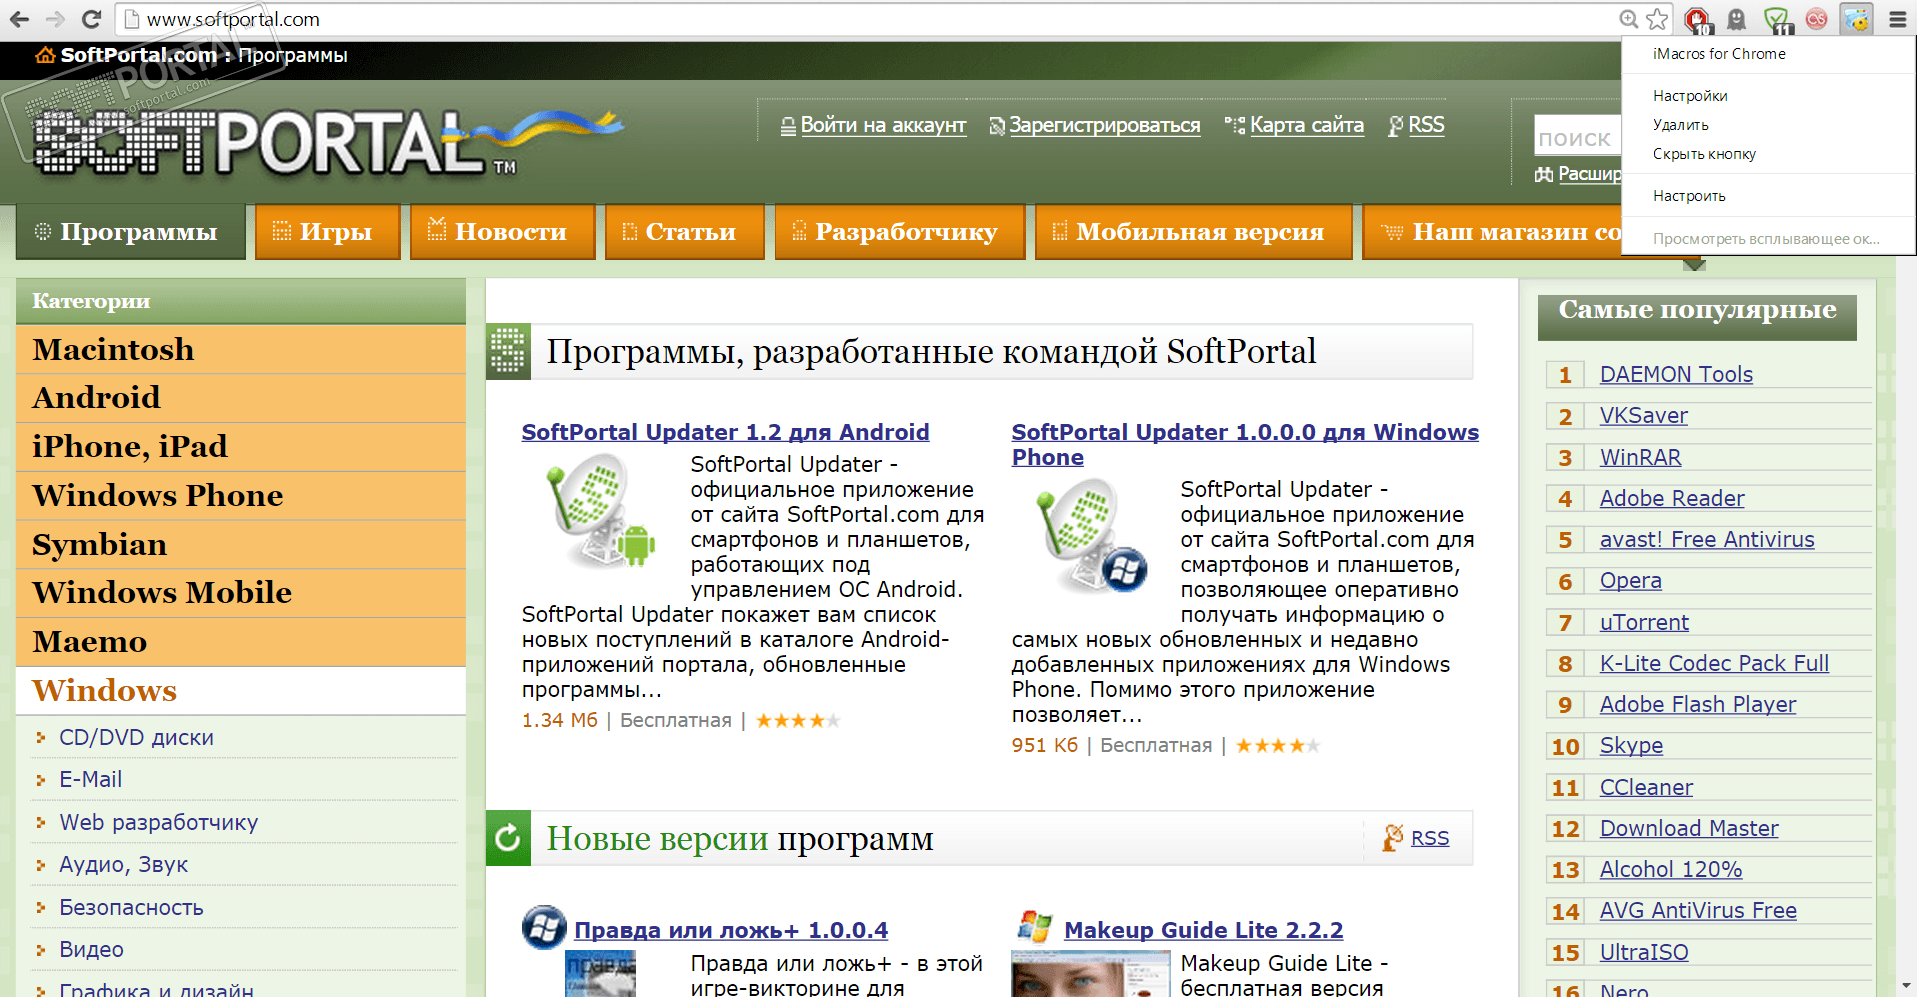Select the Macintosh category
Image resolution: width=1917 pixels, height=997 pixels.
241,349
